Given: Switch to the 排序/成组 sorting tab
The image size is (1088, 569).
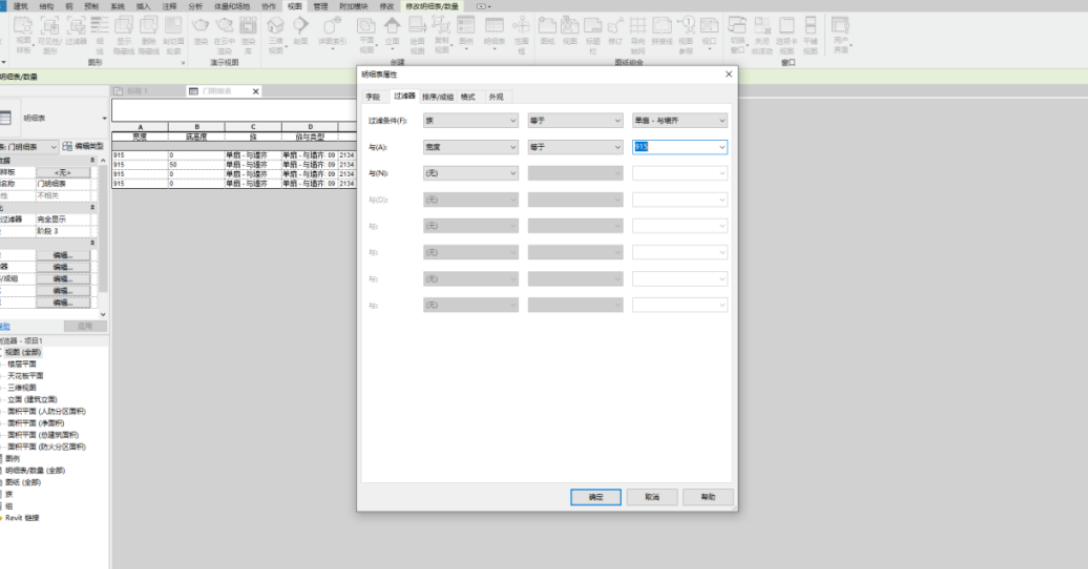Looking at the screenshot, I should coord(437,97).
